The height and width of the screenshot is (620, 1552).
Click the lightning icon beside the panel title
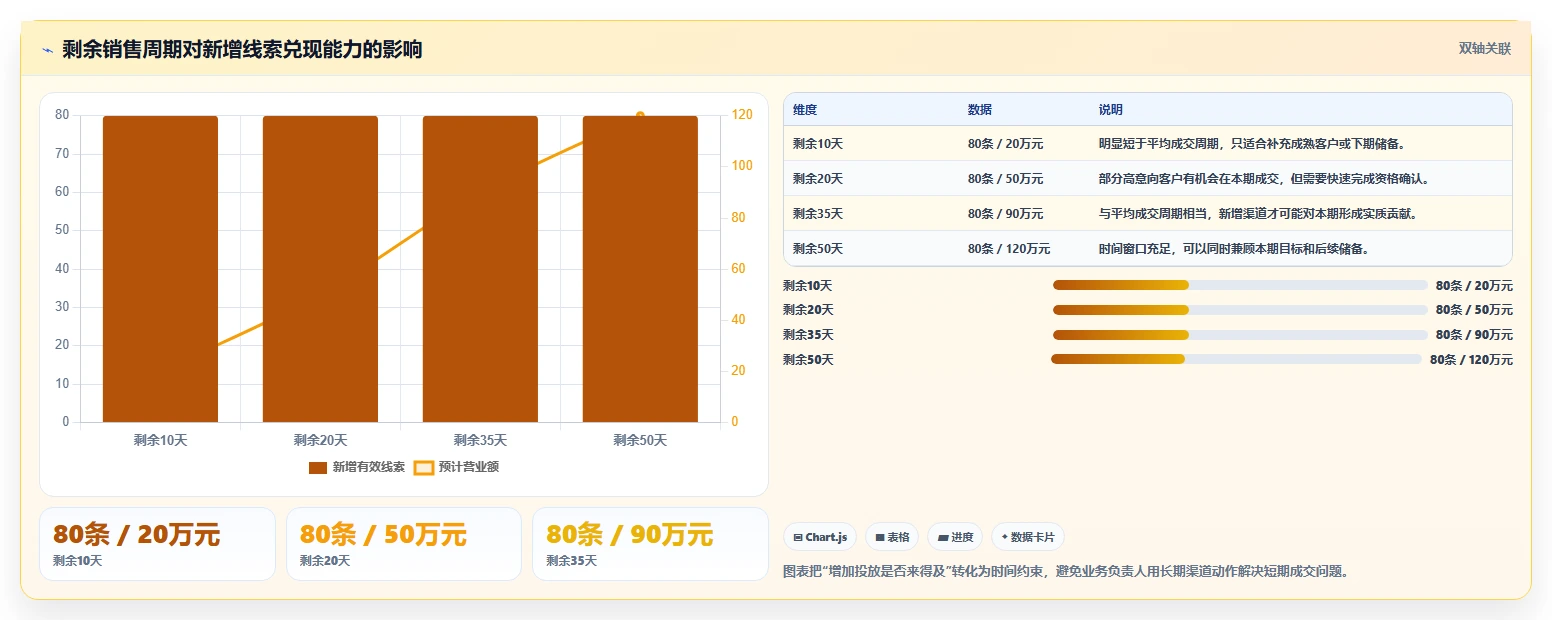point(47,50)
